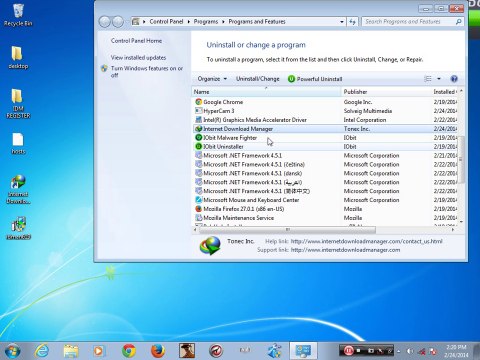The height and width of the screenshot is (360, 480).
Task: Select IObit Malware Fighter icon
Action: click(199, 138)
